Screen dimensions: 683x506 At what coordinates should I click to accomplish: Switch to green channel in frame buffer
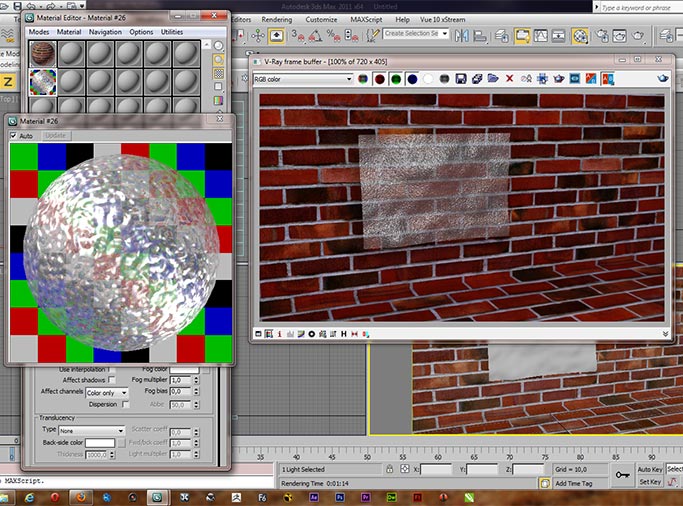click(396, 79)
